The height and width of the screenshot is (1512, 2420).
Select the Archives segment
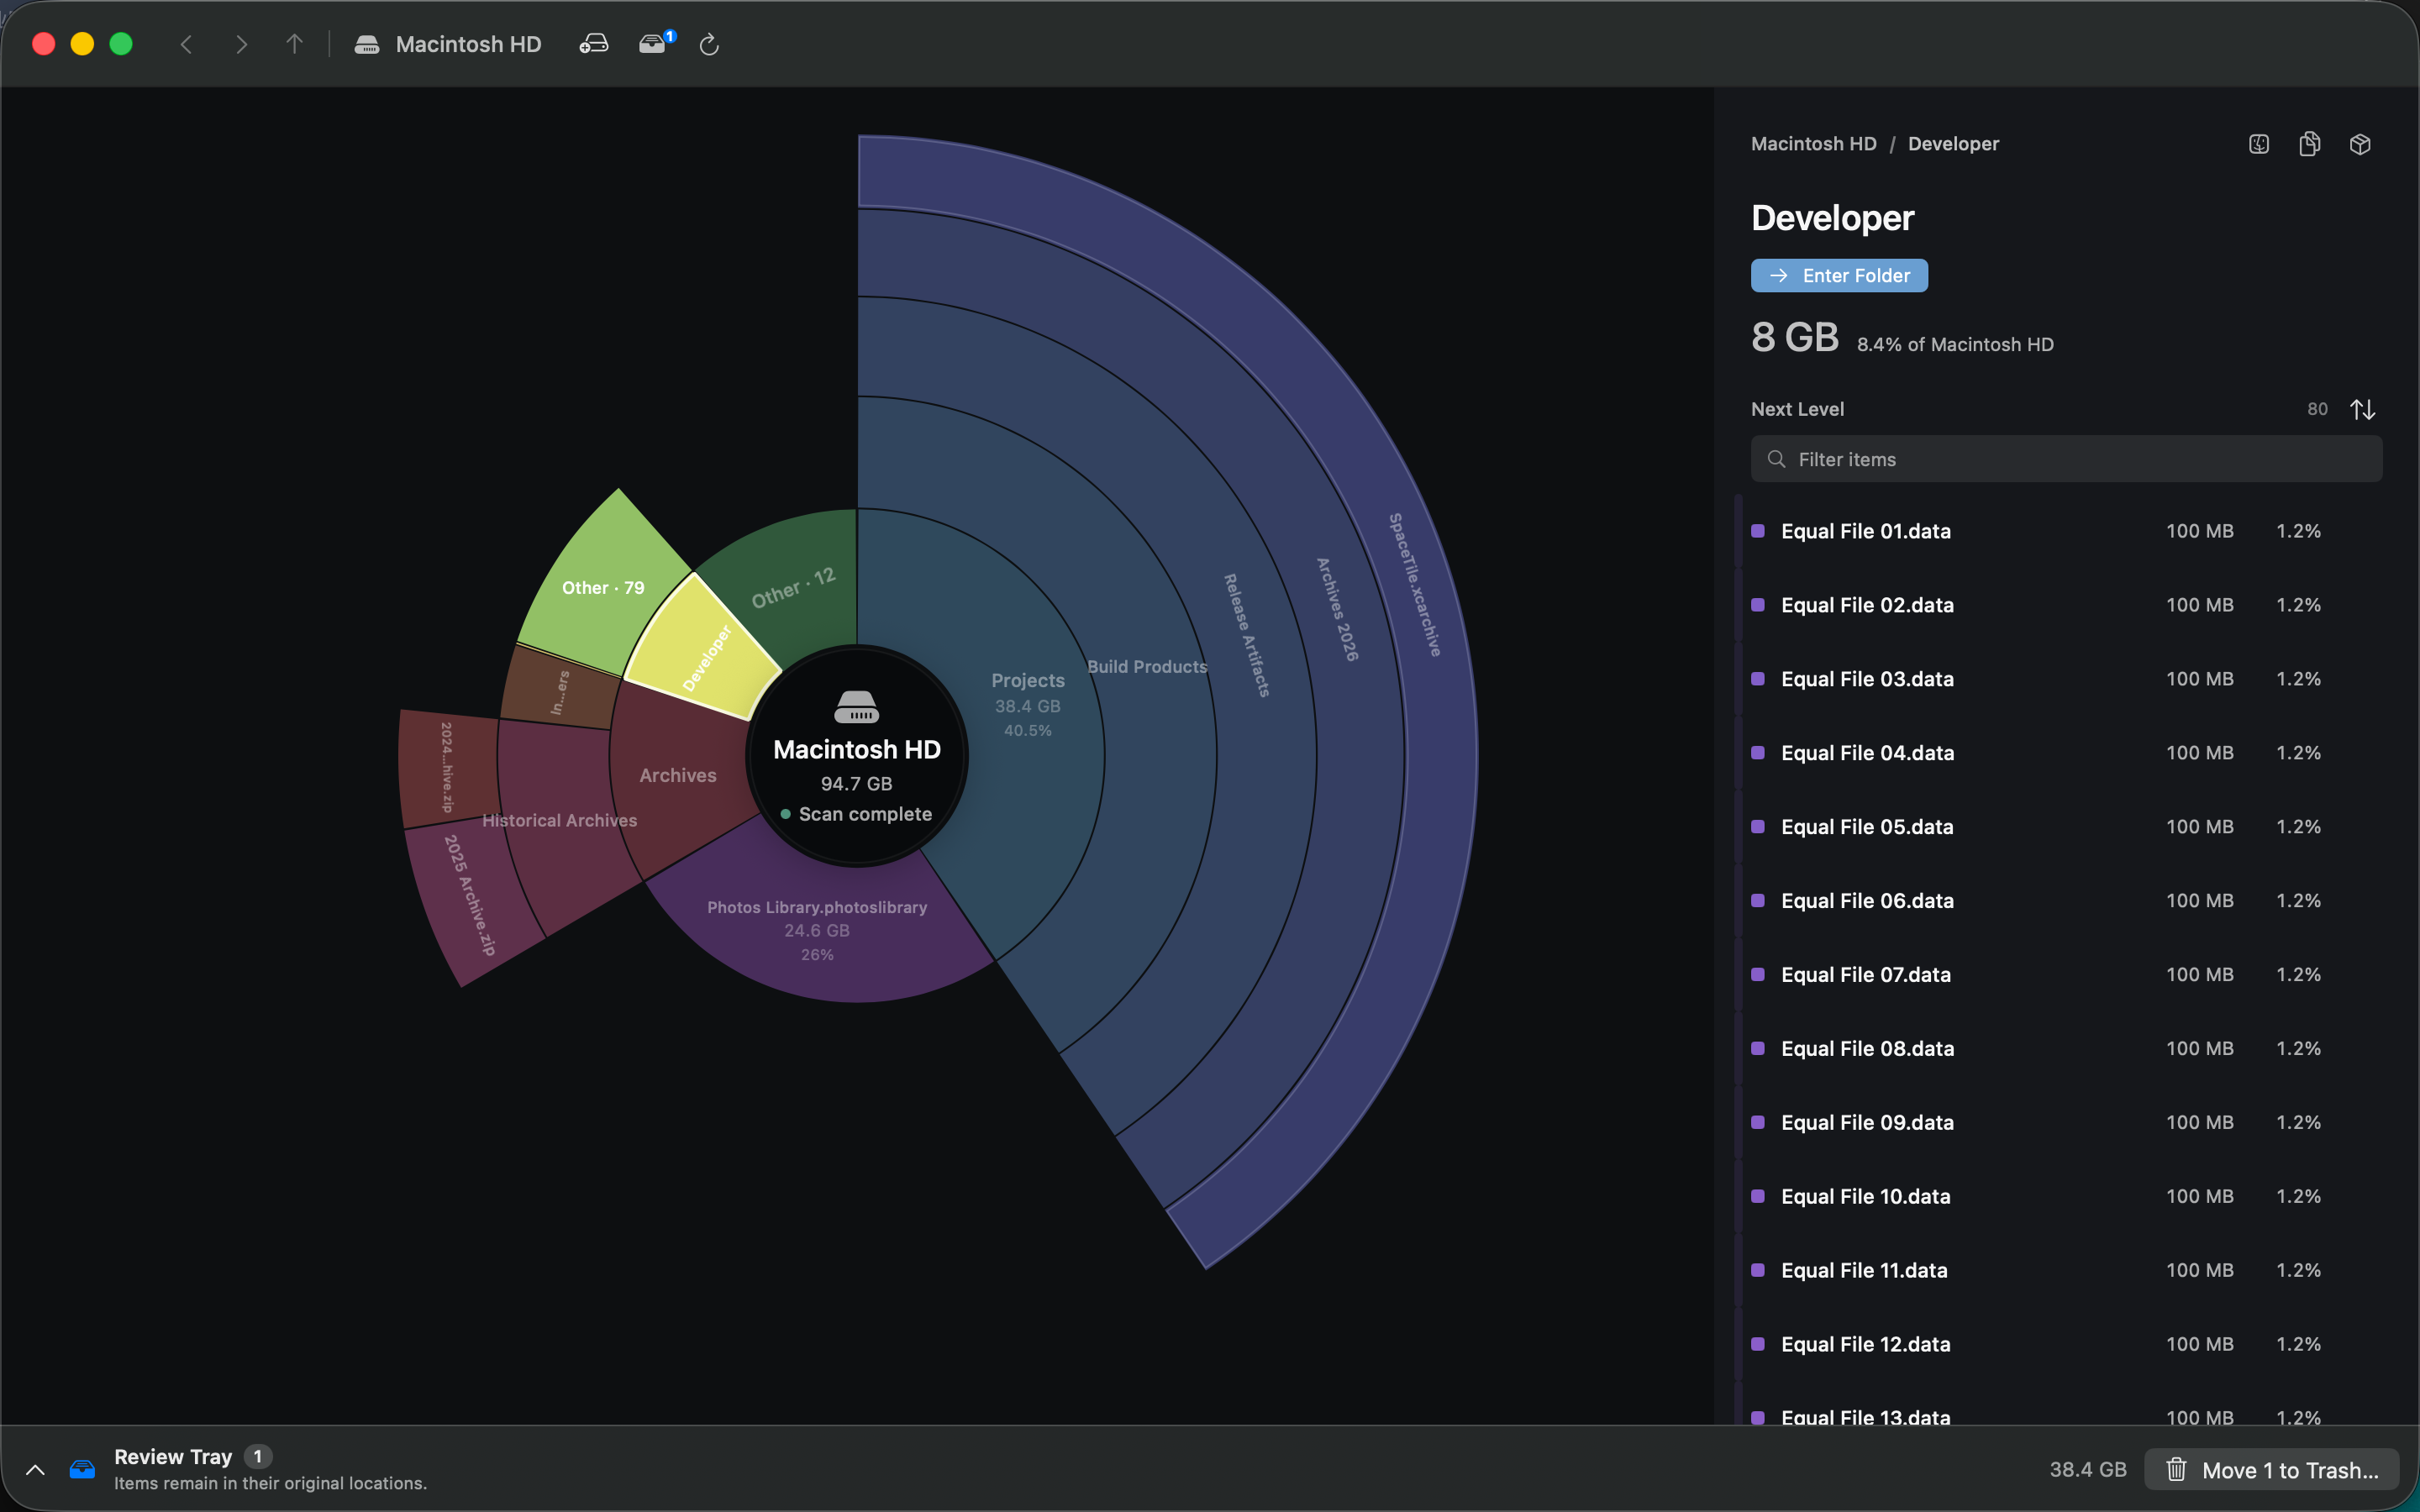point(678,776)
